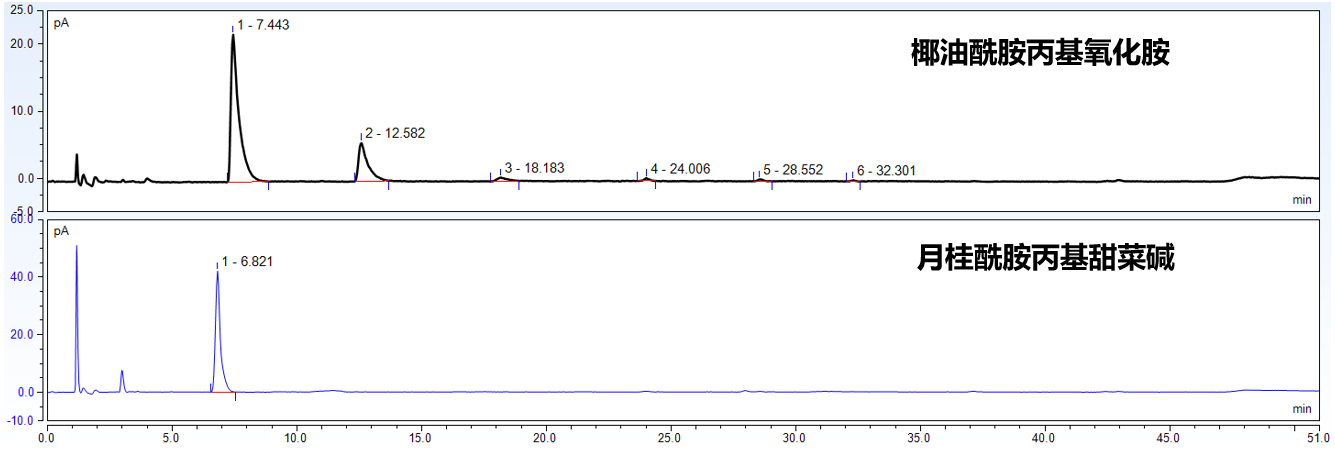The height and width of the screenshot is (456, 1335).
Task: Click the apex of the tallest black peak
Action: click(233, 37)
